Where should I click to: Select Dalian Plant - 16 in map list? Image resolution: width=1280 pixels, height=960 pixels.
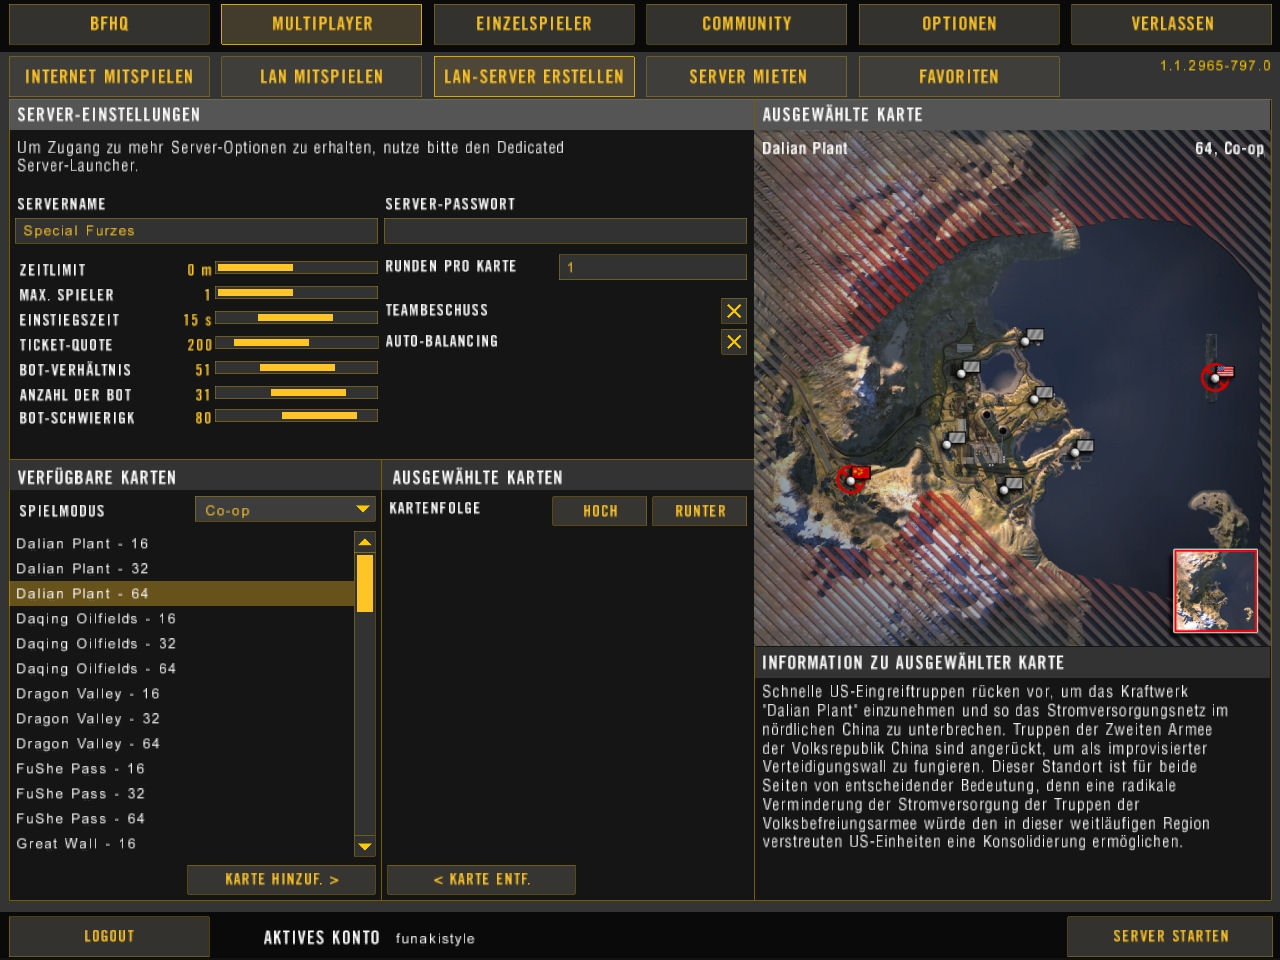[x=182, y=544]
